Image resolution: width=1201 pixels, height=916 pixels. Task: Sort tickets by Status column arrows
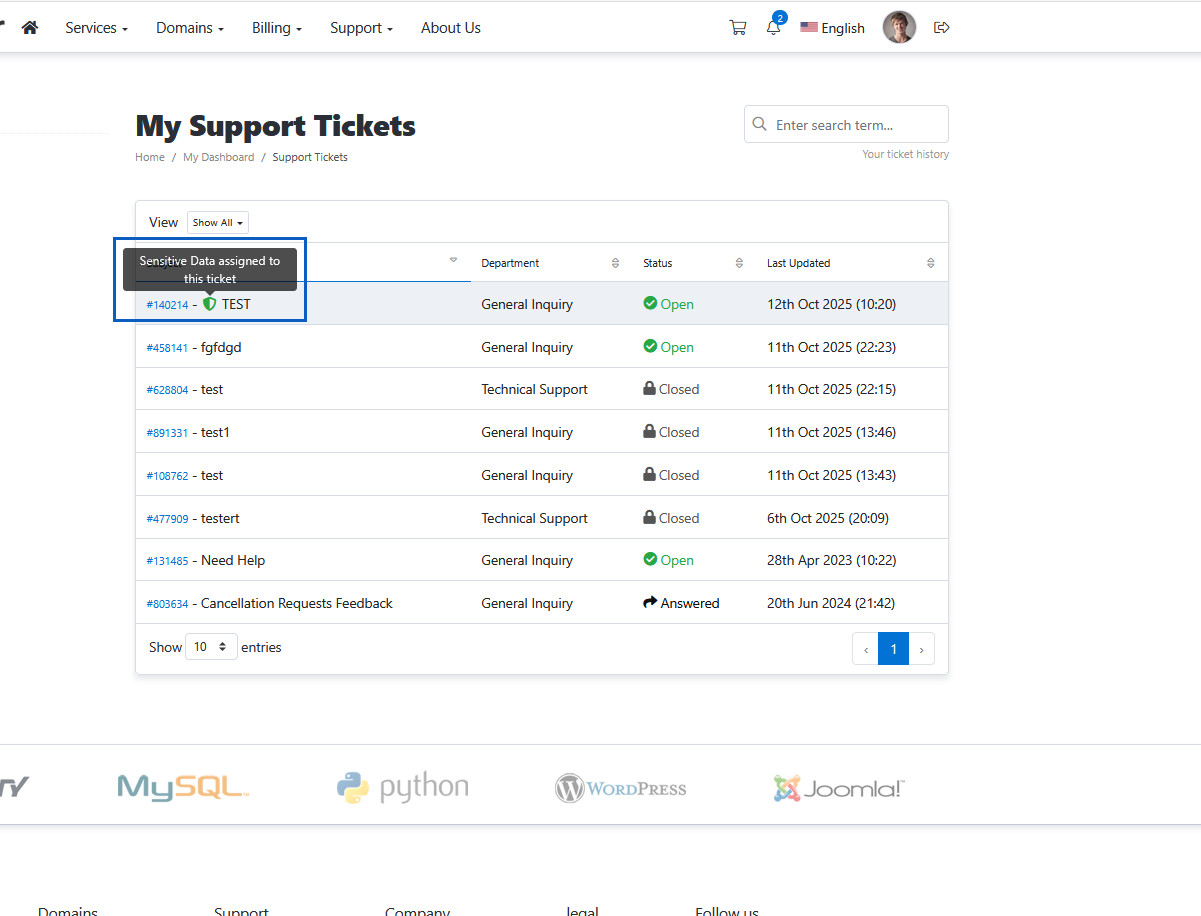pos(739,263)
